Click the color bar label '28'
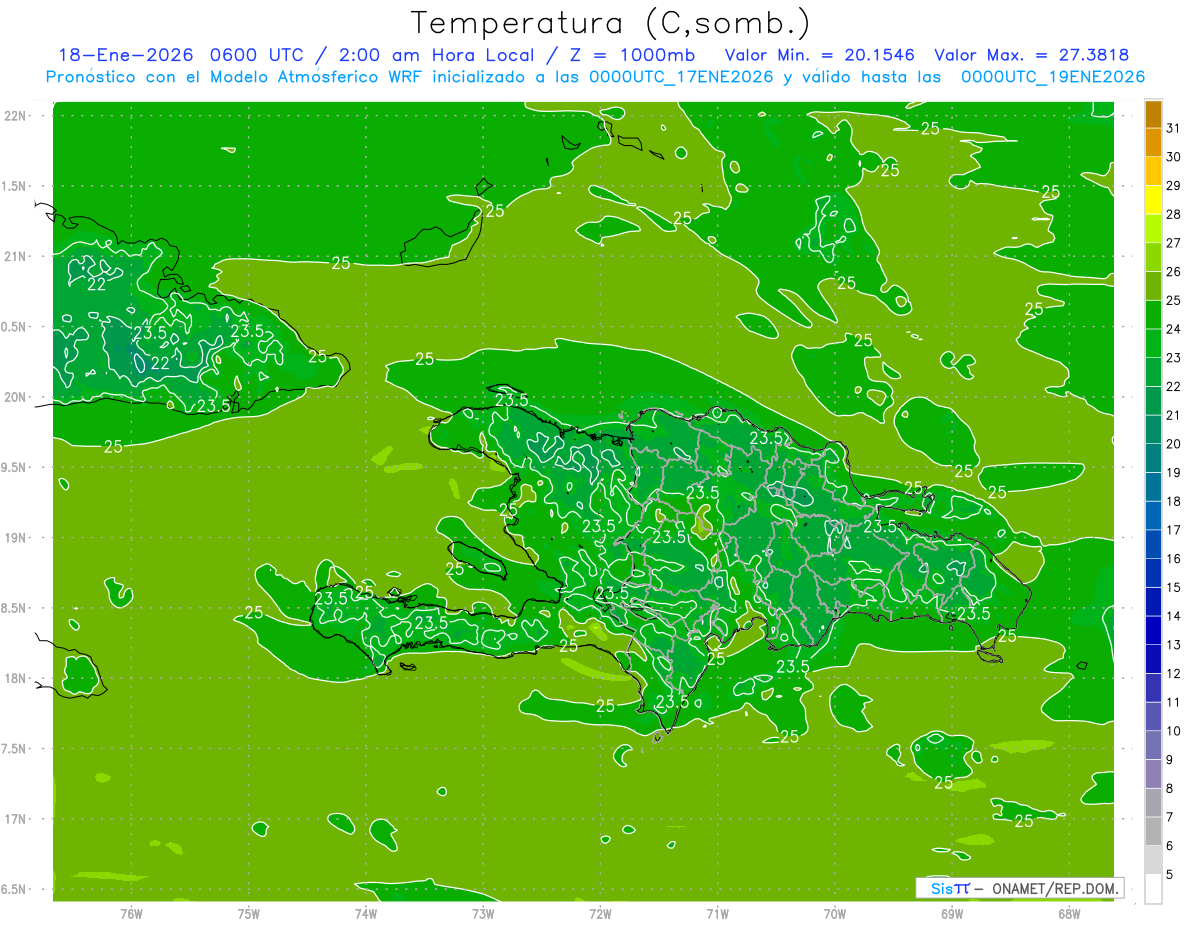The width and height of the screenshot is (1200, 927). (x=1173, y=214)
